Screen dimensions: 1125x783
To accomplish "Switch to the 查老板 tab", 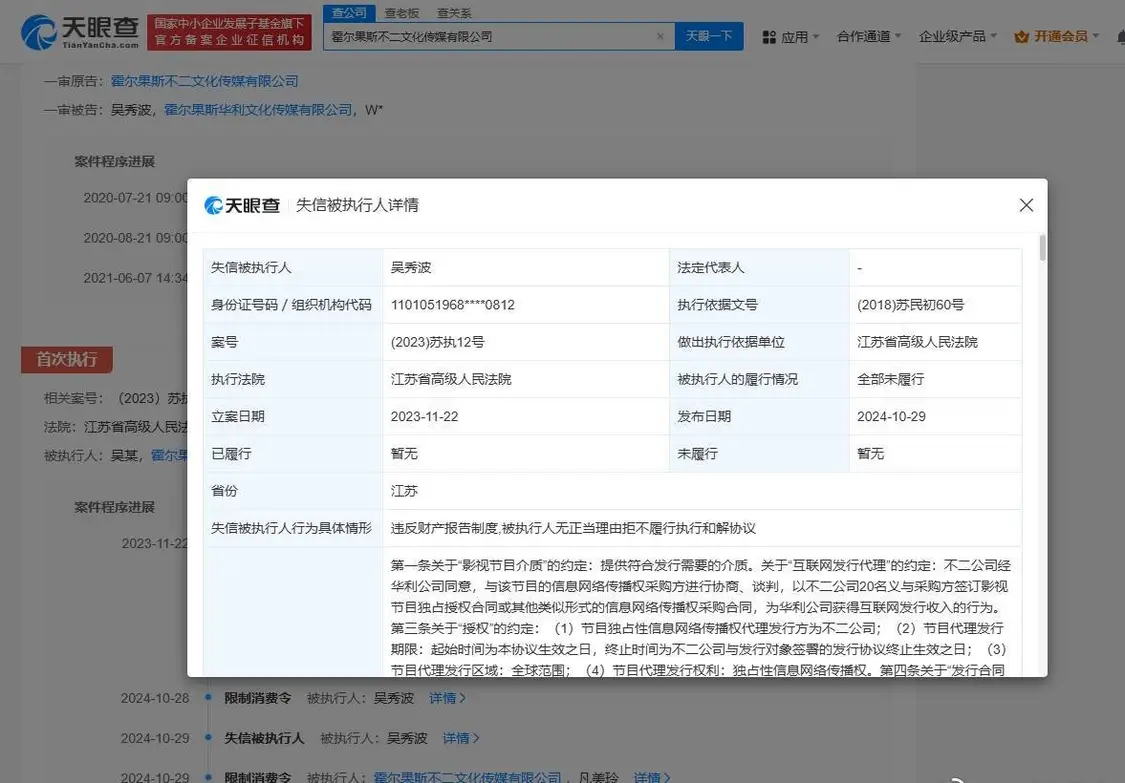I will (402, 13).
